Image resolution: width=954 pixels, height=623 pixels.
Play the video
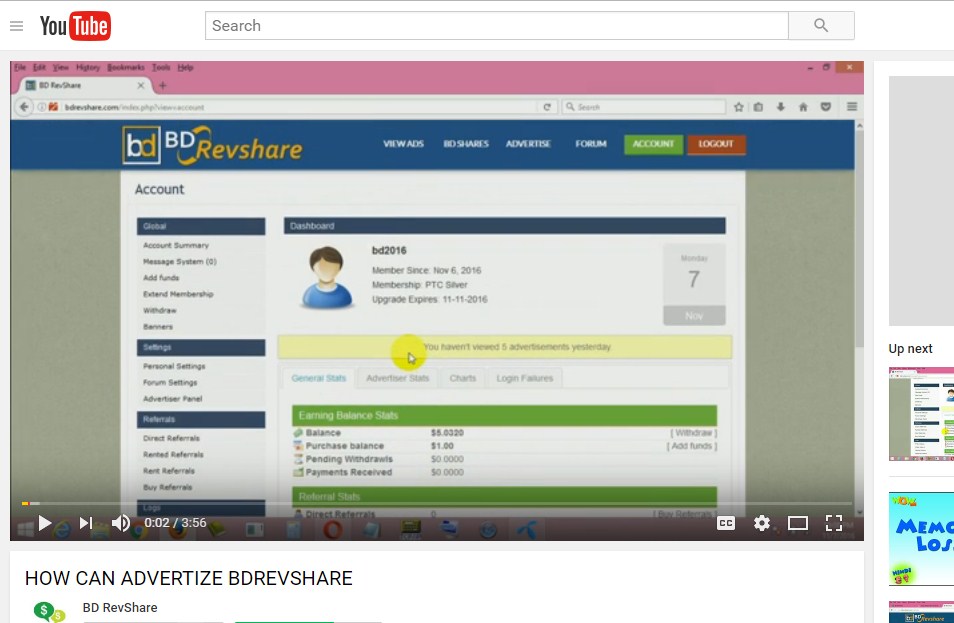45,523
